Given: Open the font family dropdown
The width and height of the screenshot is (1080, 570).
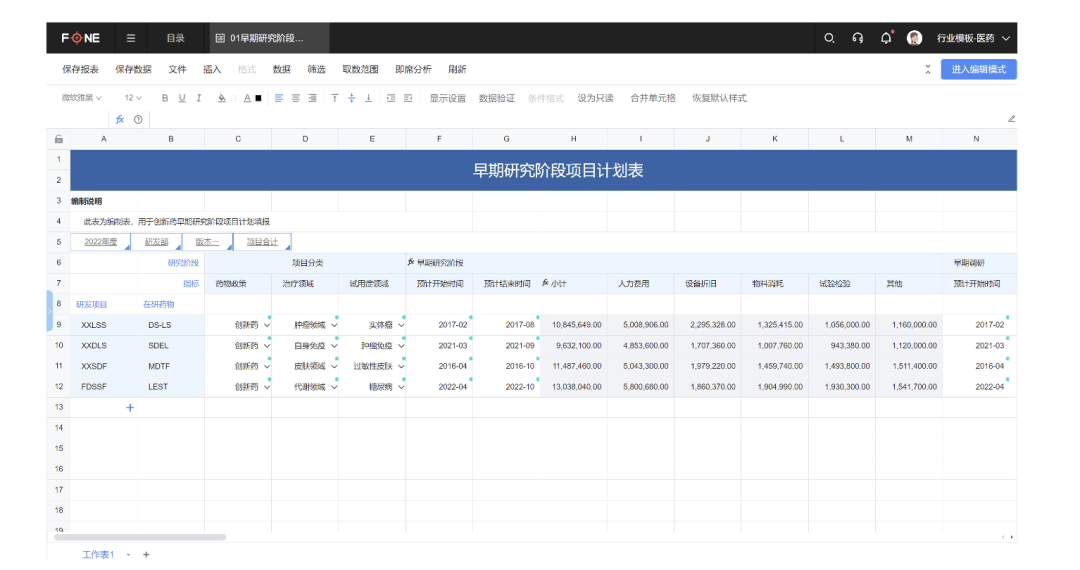Looking at the screenshot, I should pos(81,98).
